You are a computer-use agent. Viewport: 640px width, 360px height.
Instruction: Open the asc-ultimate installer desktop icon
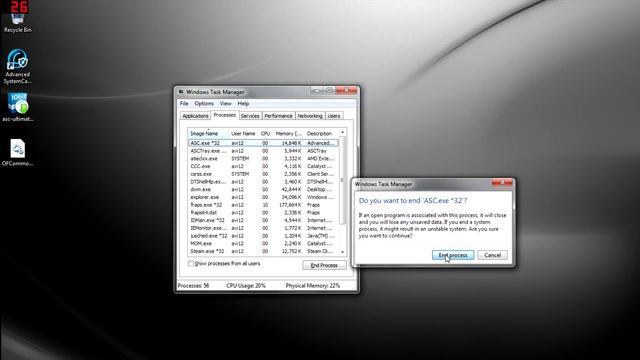point(18,107)
